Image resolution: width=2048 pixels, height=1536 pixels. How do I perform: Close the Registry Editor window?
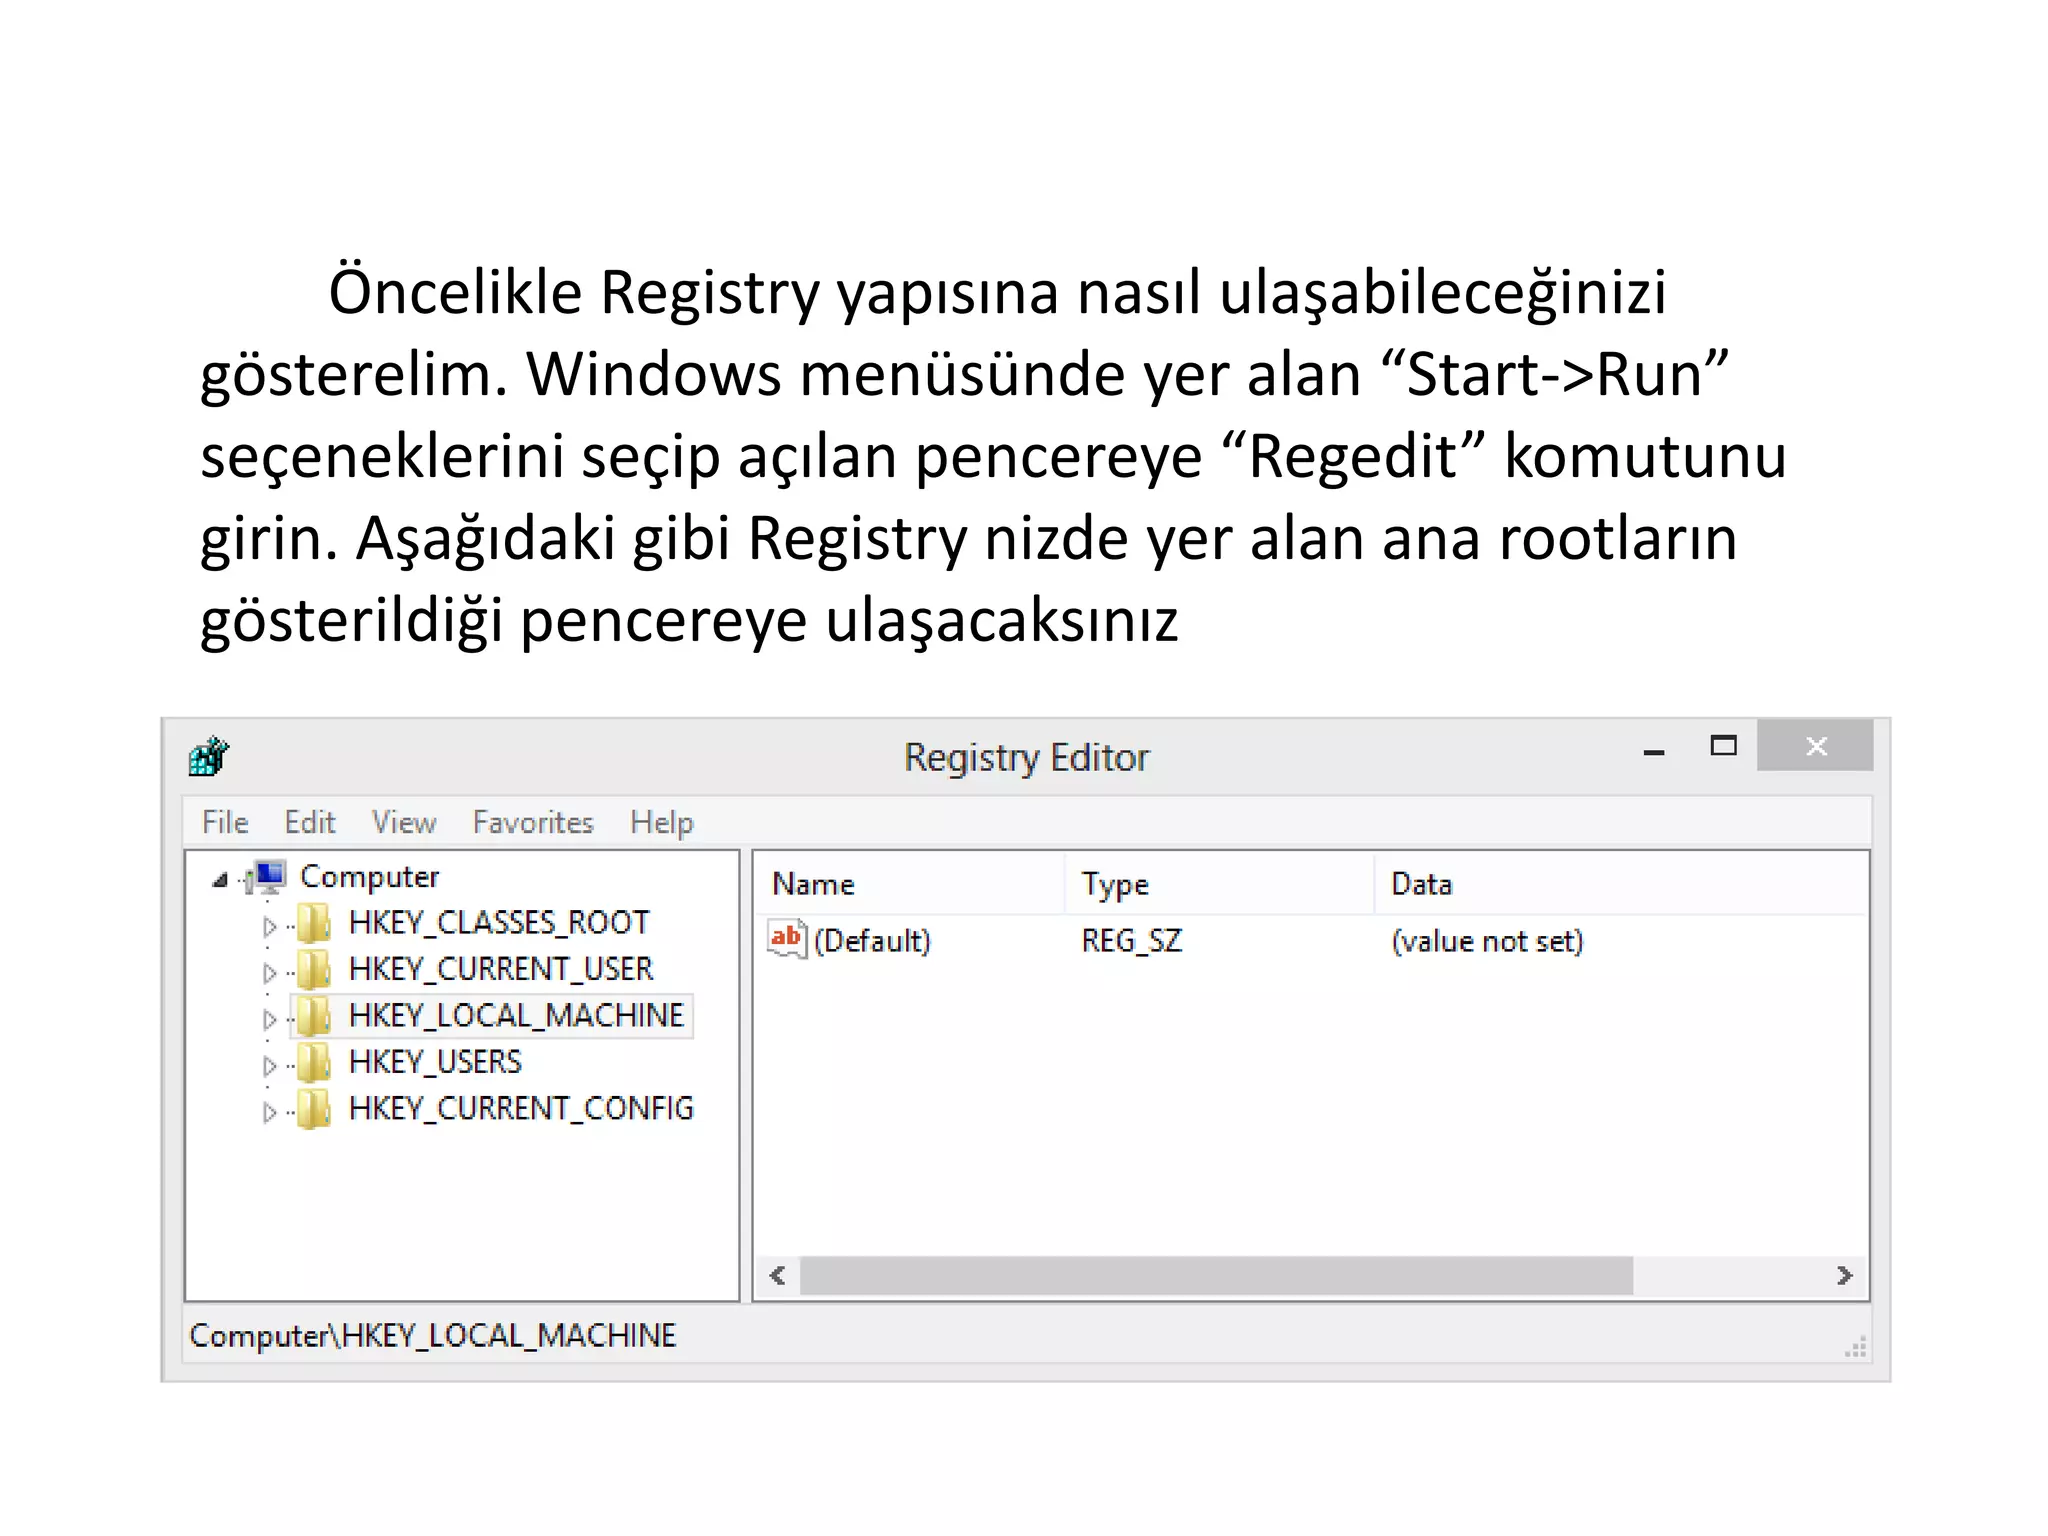1815,746
